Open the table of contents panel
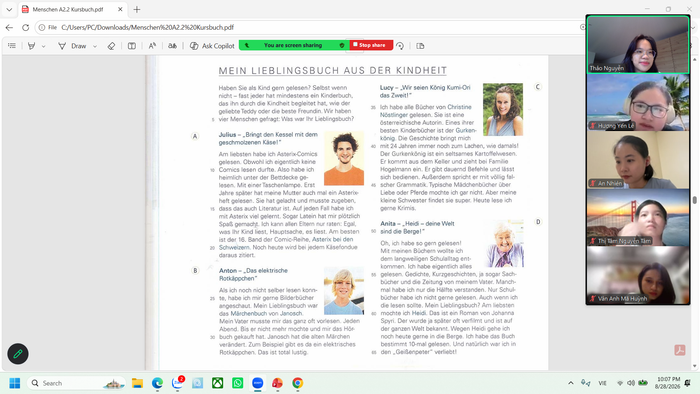 12,46
